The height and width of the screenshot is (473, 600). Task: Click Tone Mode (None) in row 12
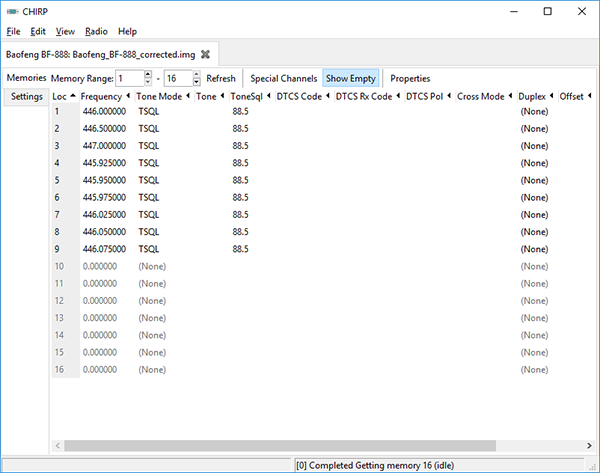(x=152, y=301)
